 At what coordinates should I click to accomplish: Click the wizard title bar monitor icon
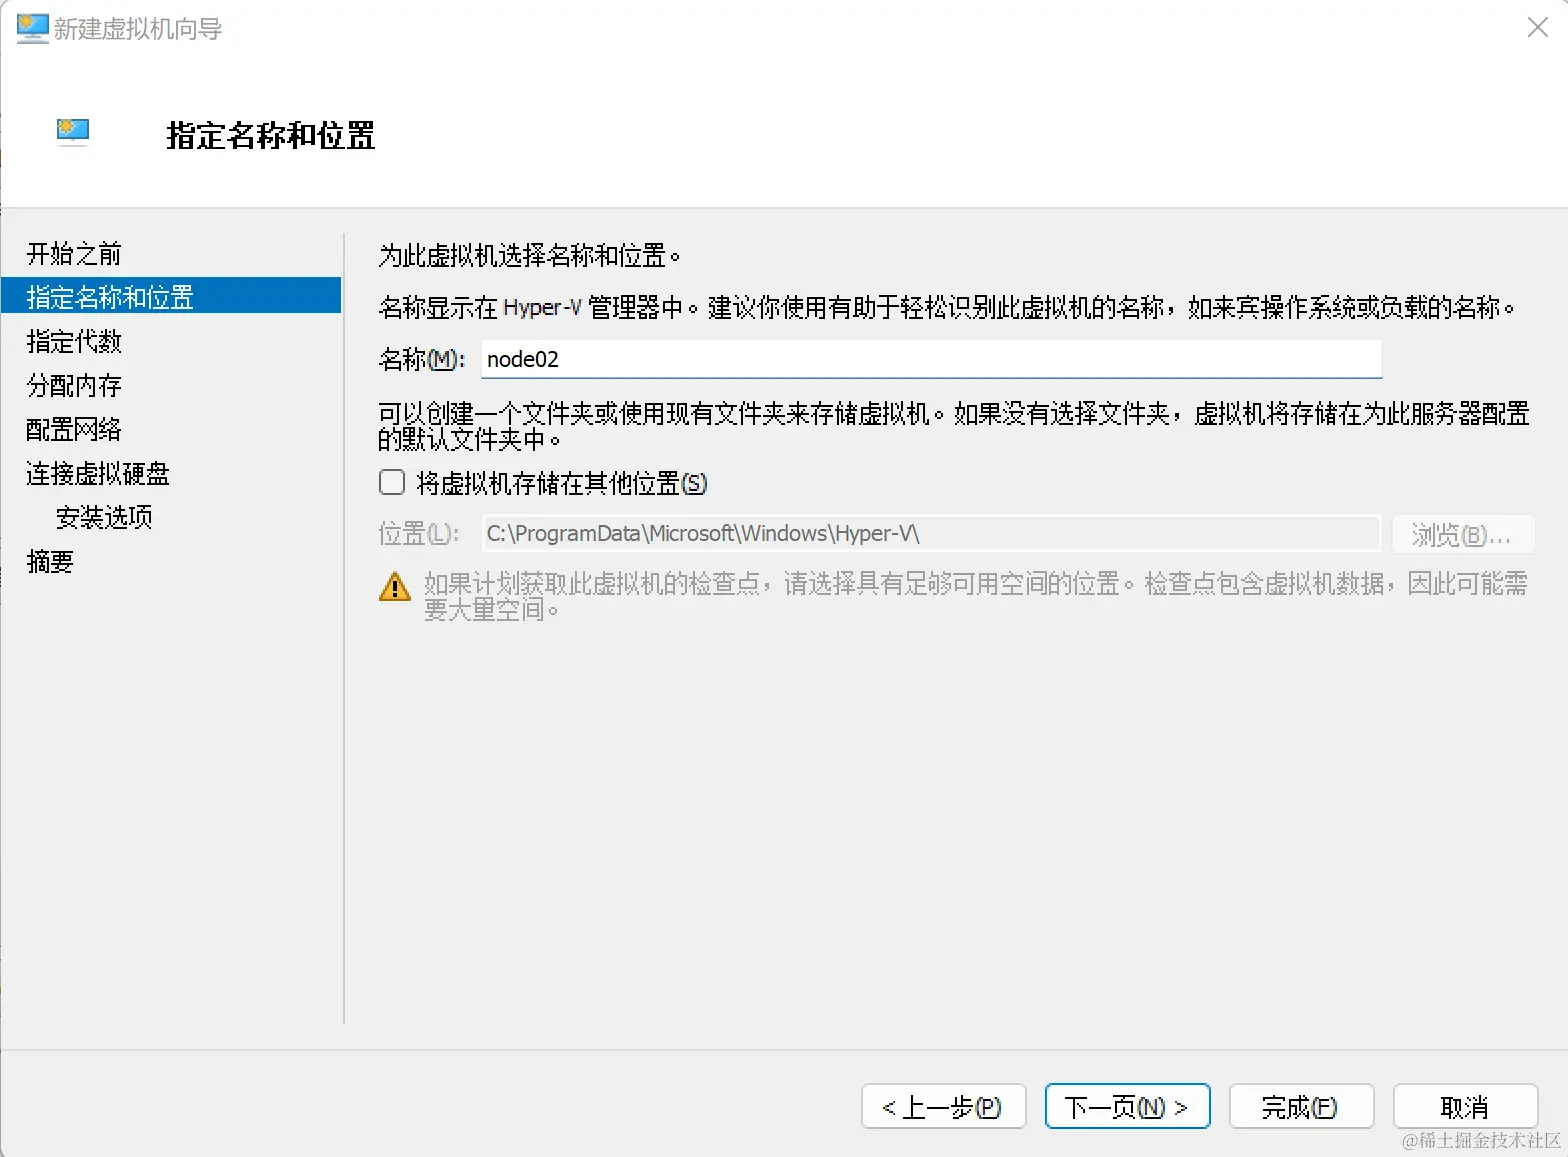click(32, 28)
